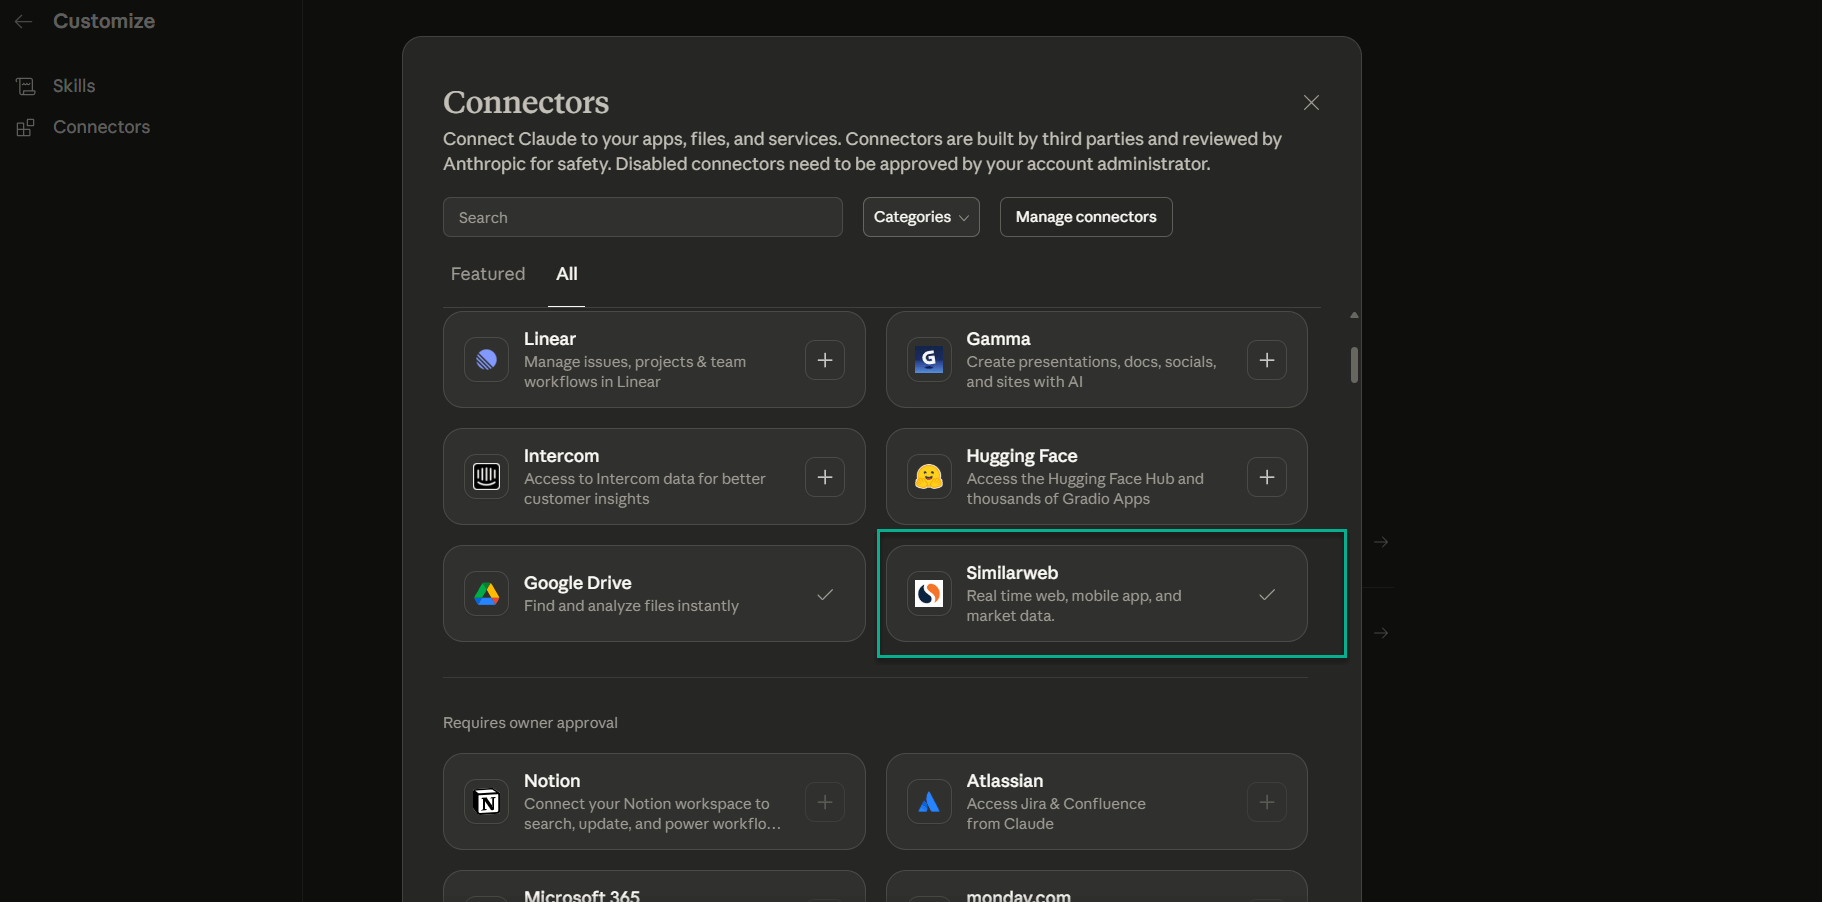The image size is (1822, 902).
Task: Click the Gamma connector logo icon
Action: pyautogui.click(x=929, y=360)
